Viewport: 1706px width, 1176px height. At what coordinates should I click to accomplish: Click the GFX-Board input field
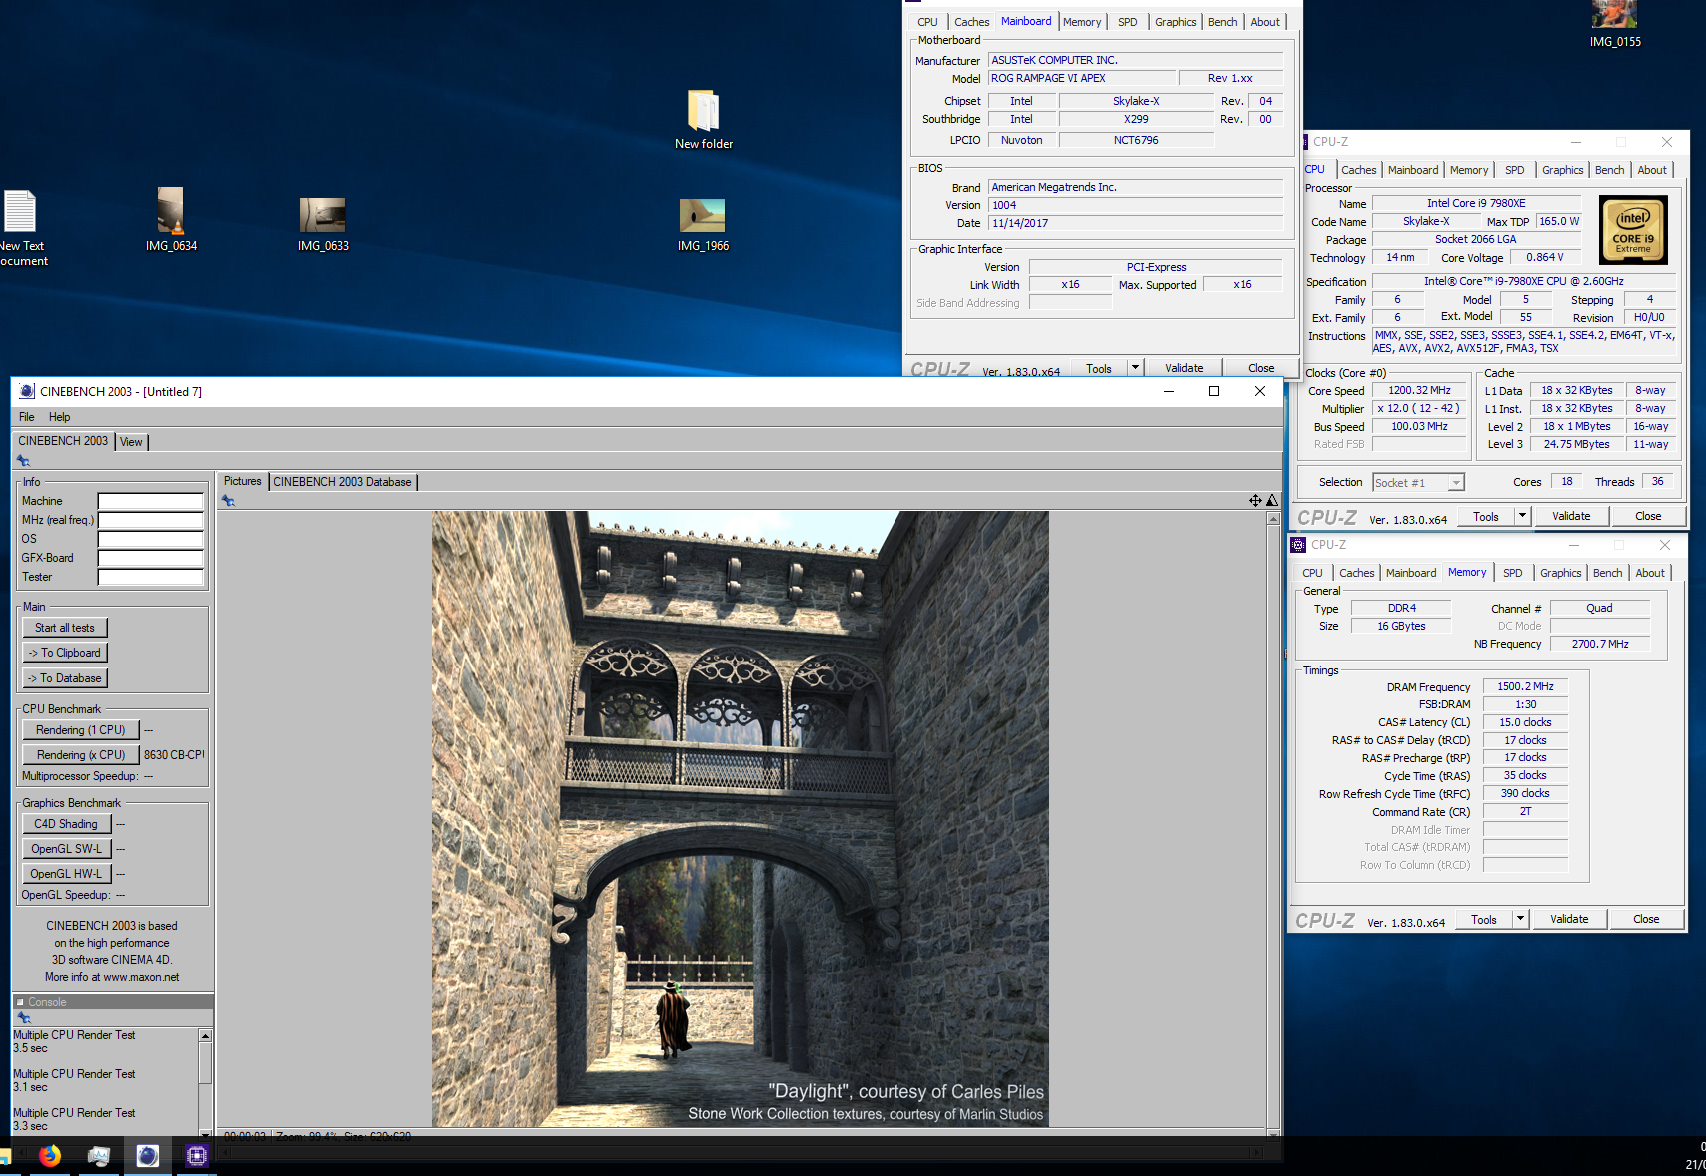[x=151, y=558]
